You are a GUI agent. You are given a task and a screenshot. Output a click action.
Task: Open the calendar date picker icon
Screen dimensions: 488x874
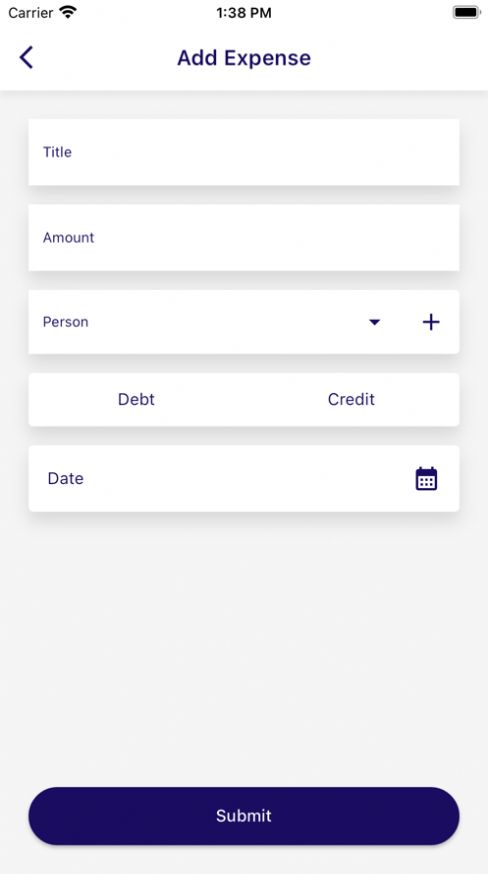pos(426,479)
